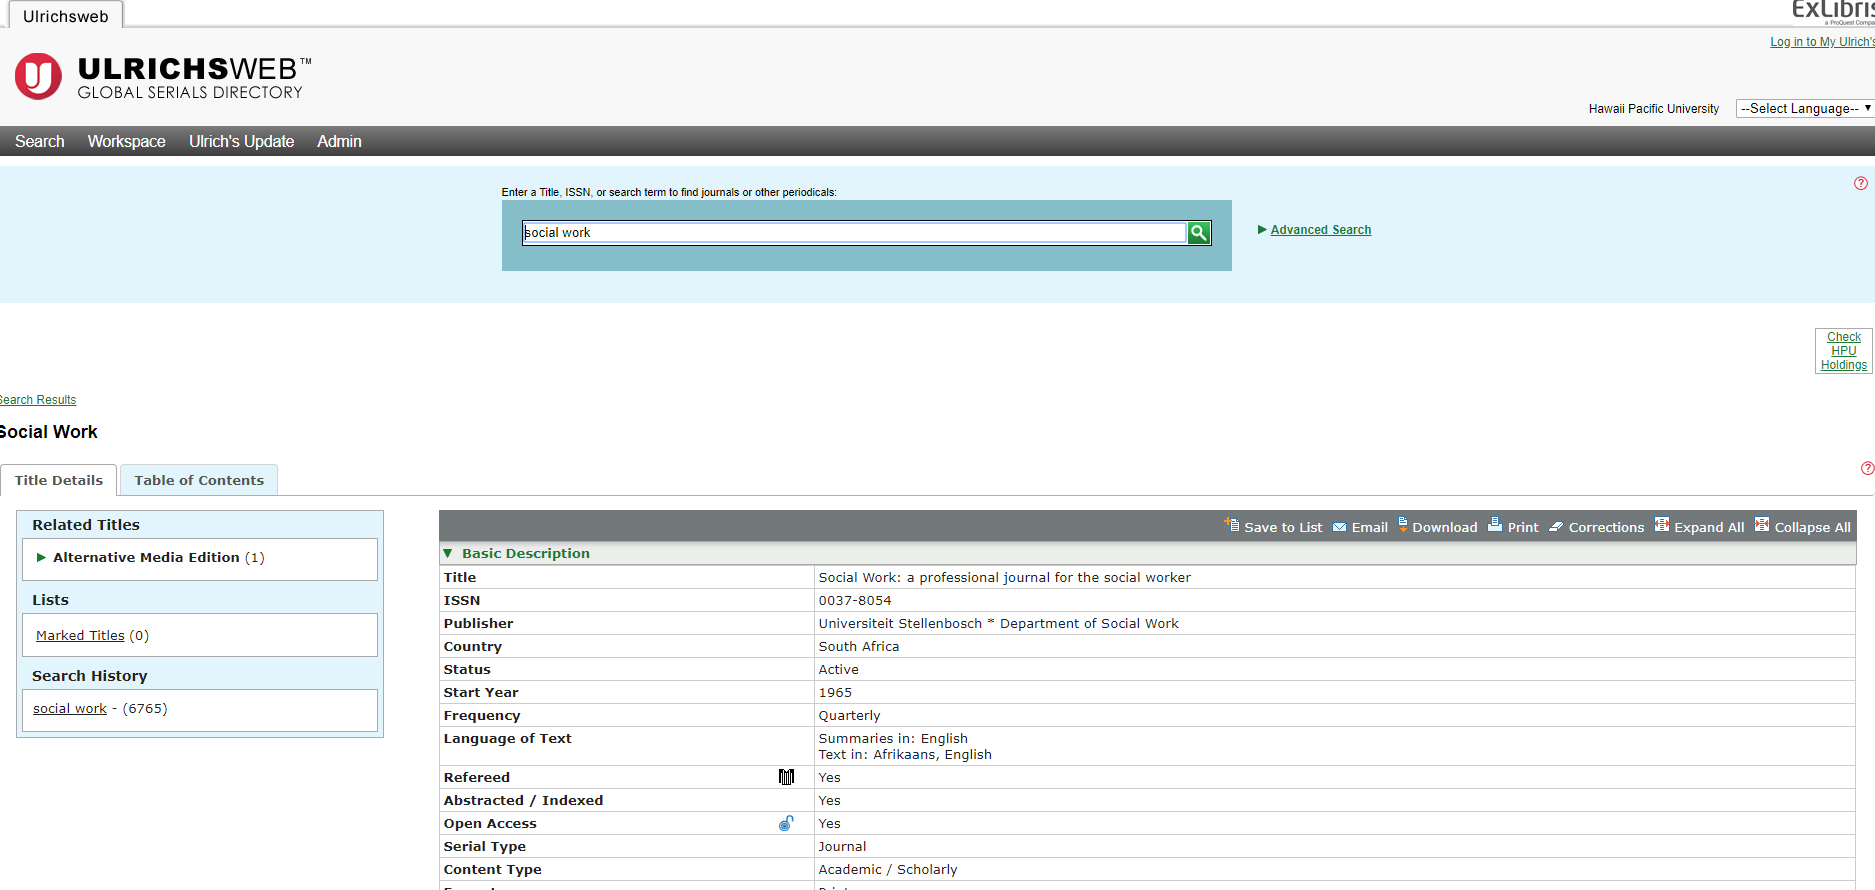Click the start year 1965
Screen dimensions: 1875x890
pyautogui.click(x=836, y=692)
